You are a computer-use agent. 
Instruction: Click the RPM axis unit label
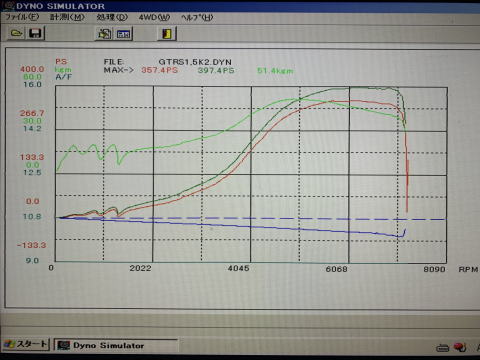point(468,269)
